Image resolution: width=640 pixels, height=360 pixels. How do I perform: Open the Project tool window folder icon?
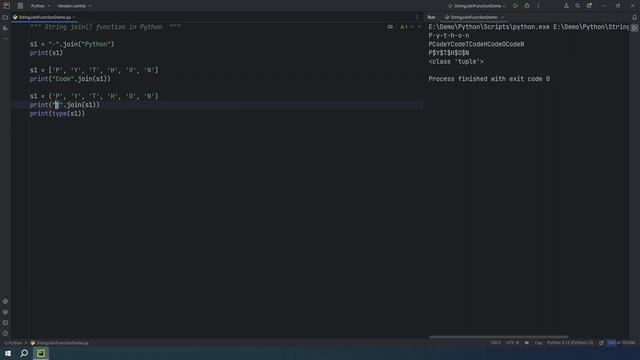[x=5, y=18]
